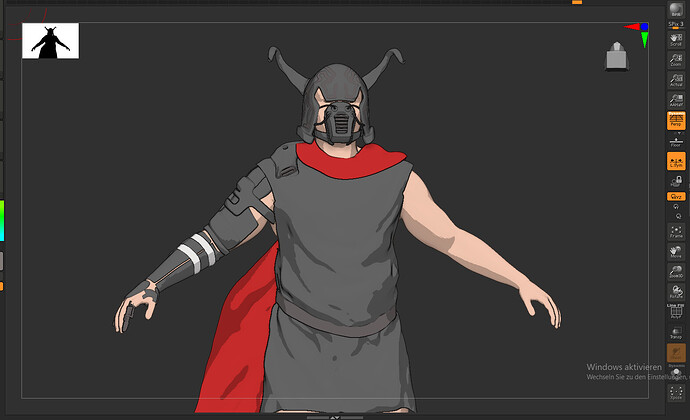690x420 pixels.
Task: Toggle L.Sym local symmetry
Action: click(x=676, y=162)
